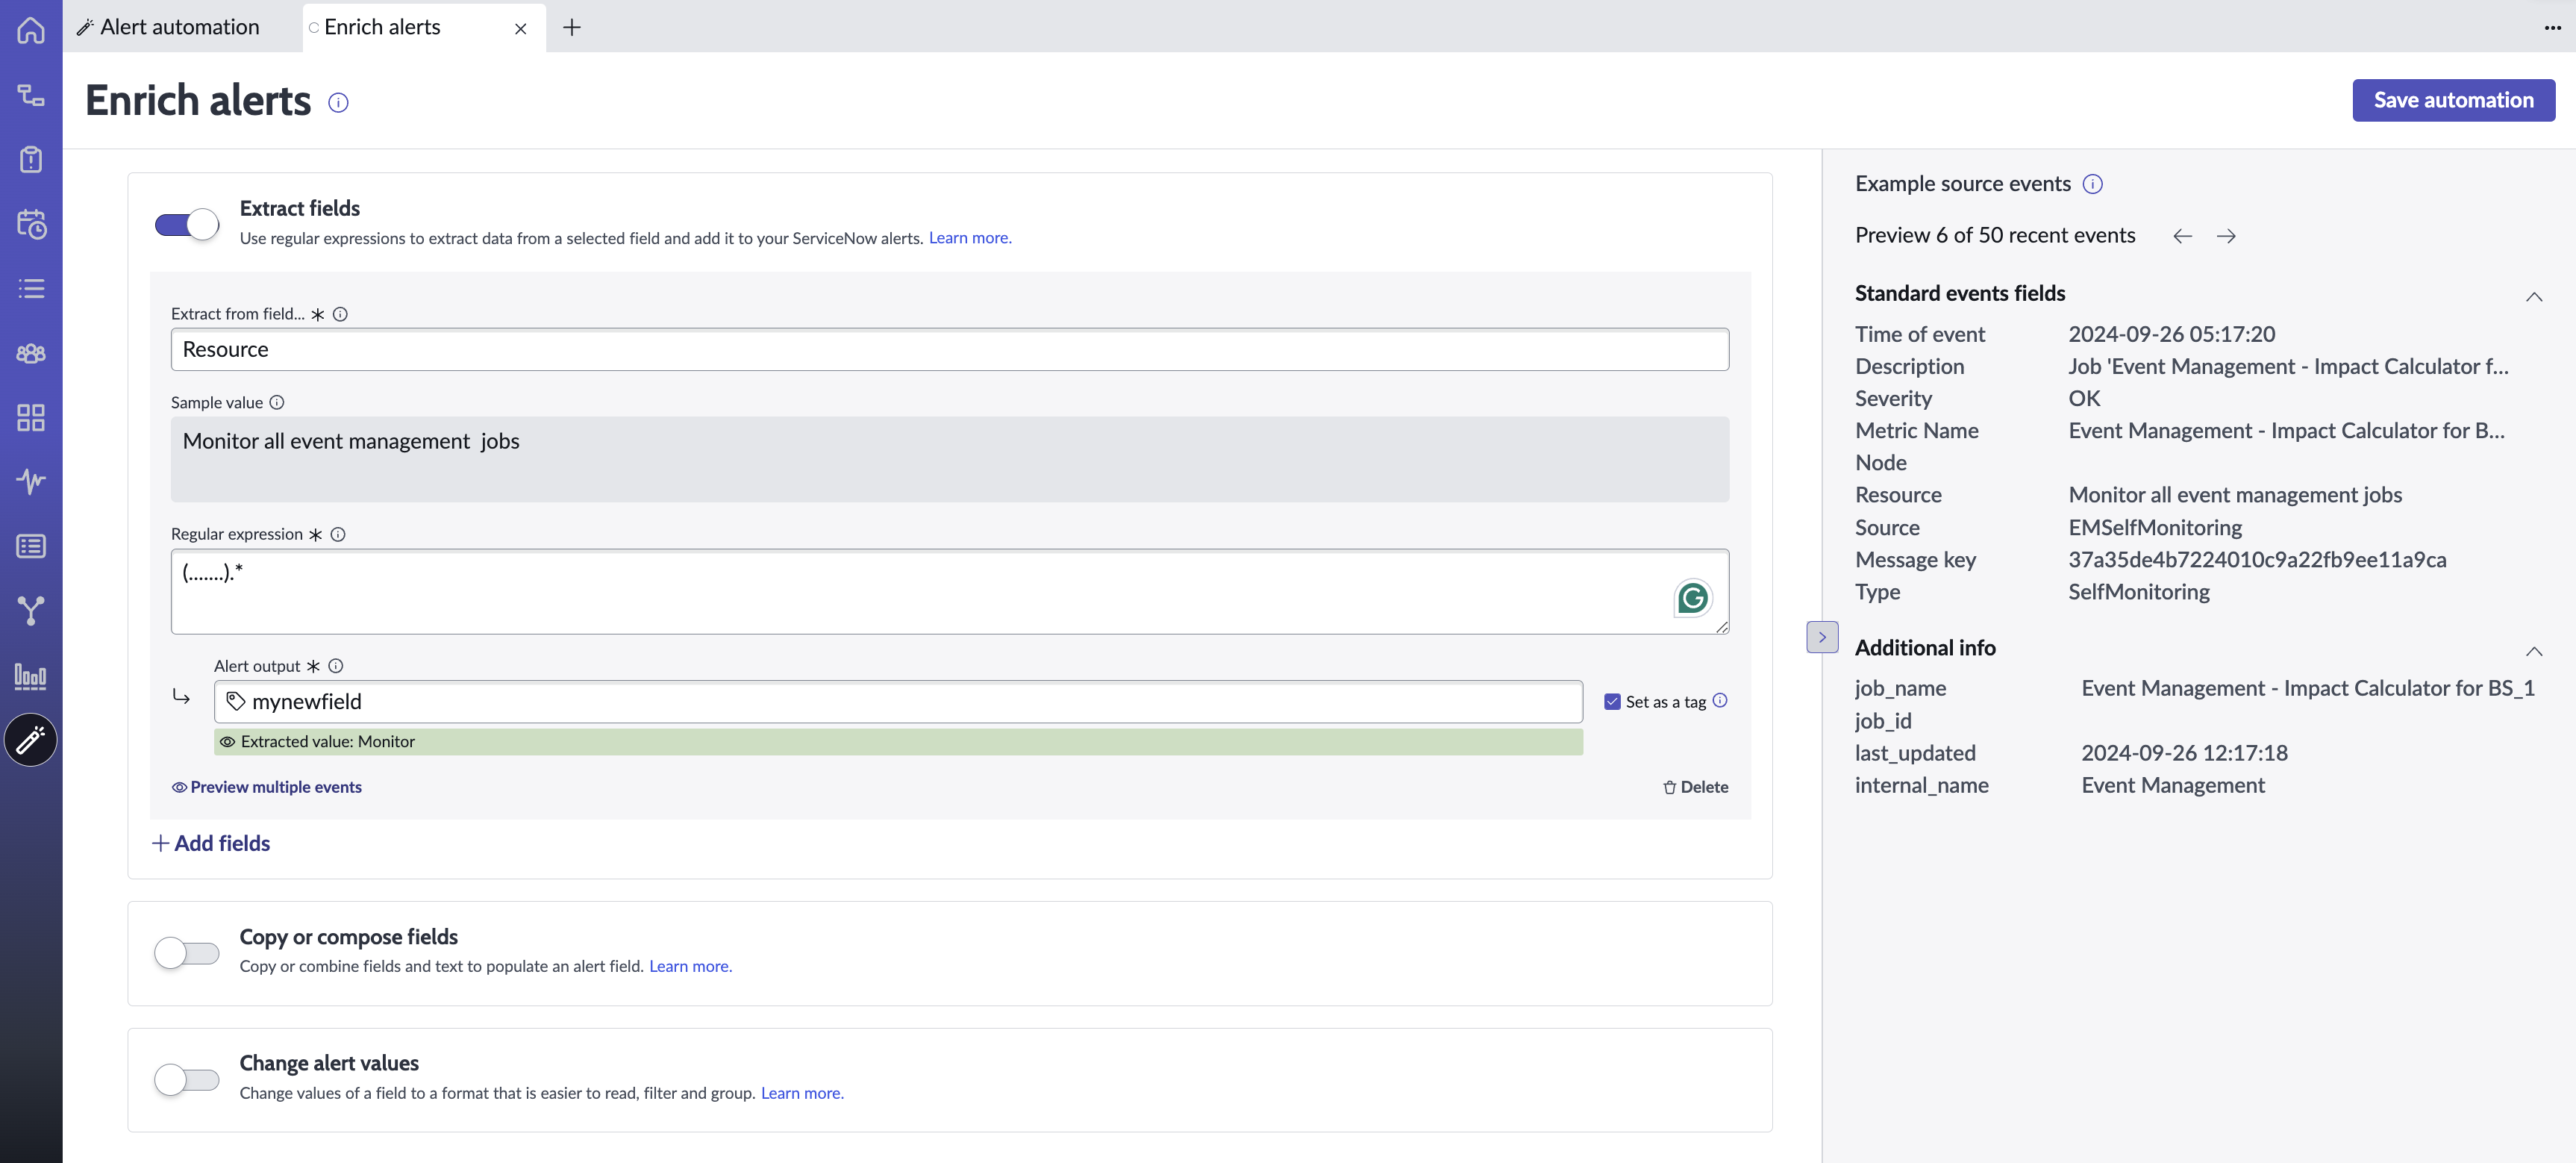Click the Save automation button
Viewport: 2576px width, 1163px height.
click(2453, 100)
